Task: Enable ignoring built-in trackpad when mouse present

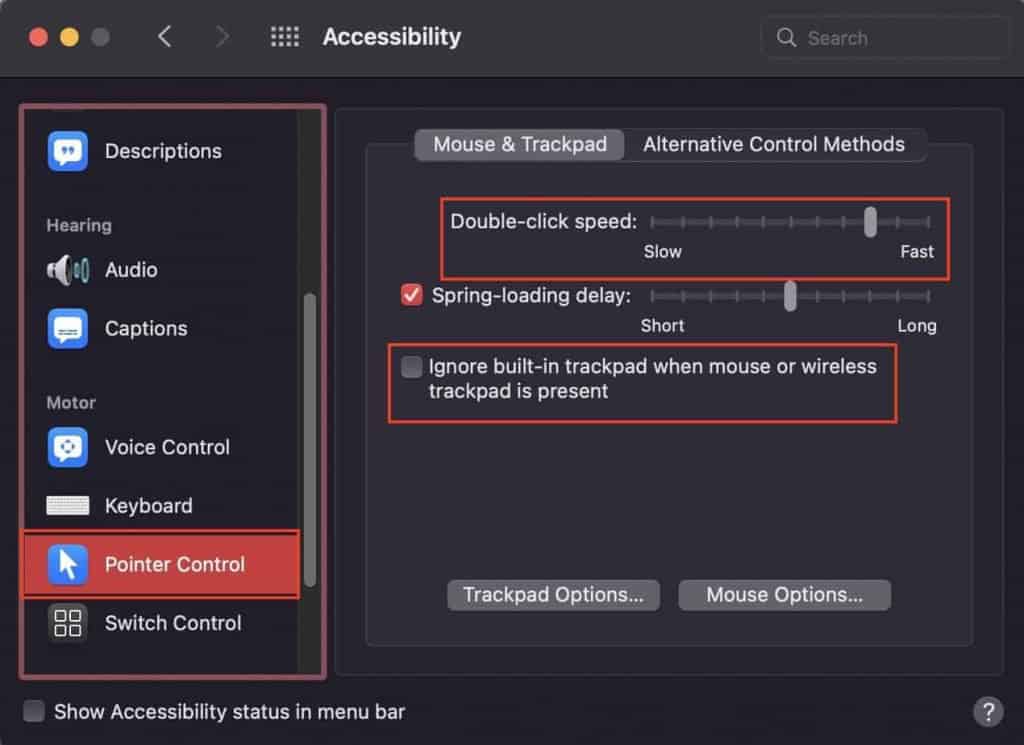Action: (411, 367)
